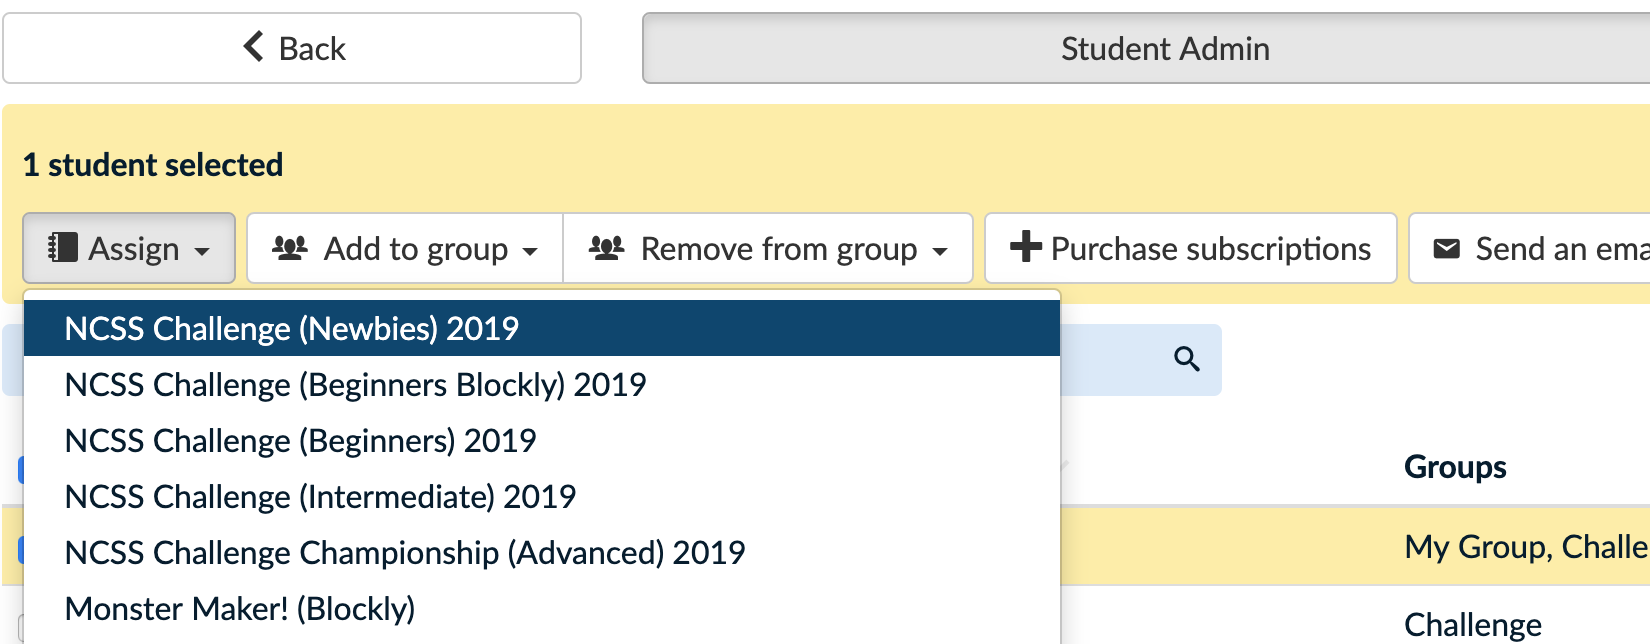The image size is (1650, 644).
Task: Pick NCSS Challenge (Intermediate) 2019
Action: (x=320, y=497)
